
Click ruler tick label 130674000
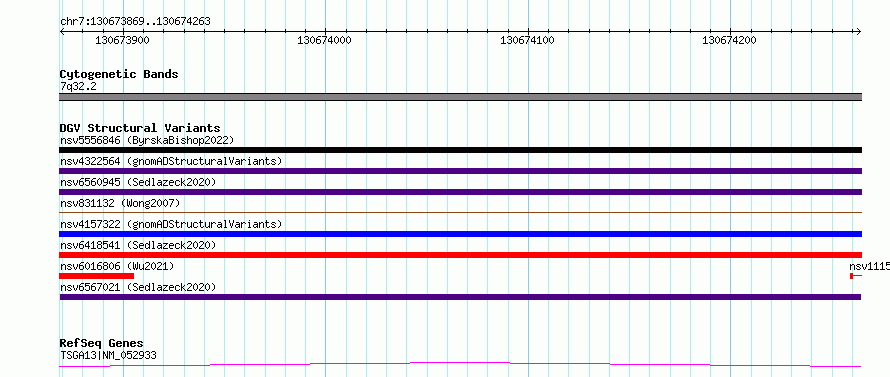point(325,40)
